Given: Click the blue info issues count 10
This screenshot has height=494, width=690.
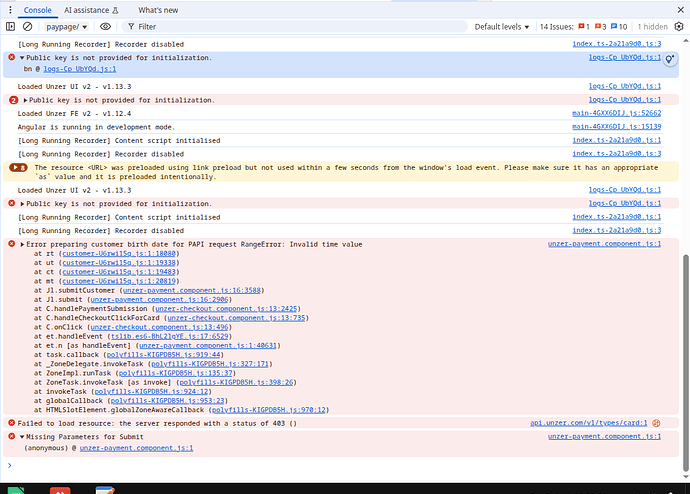Looking at the screenshot, I should pos(614,26).
